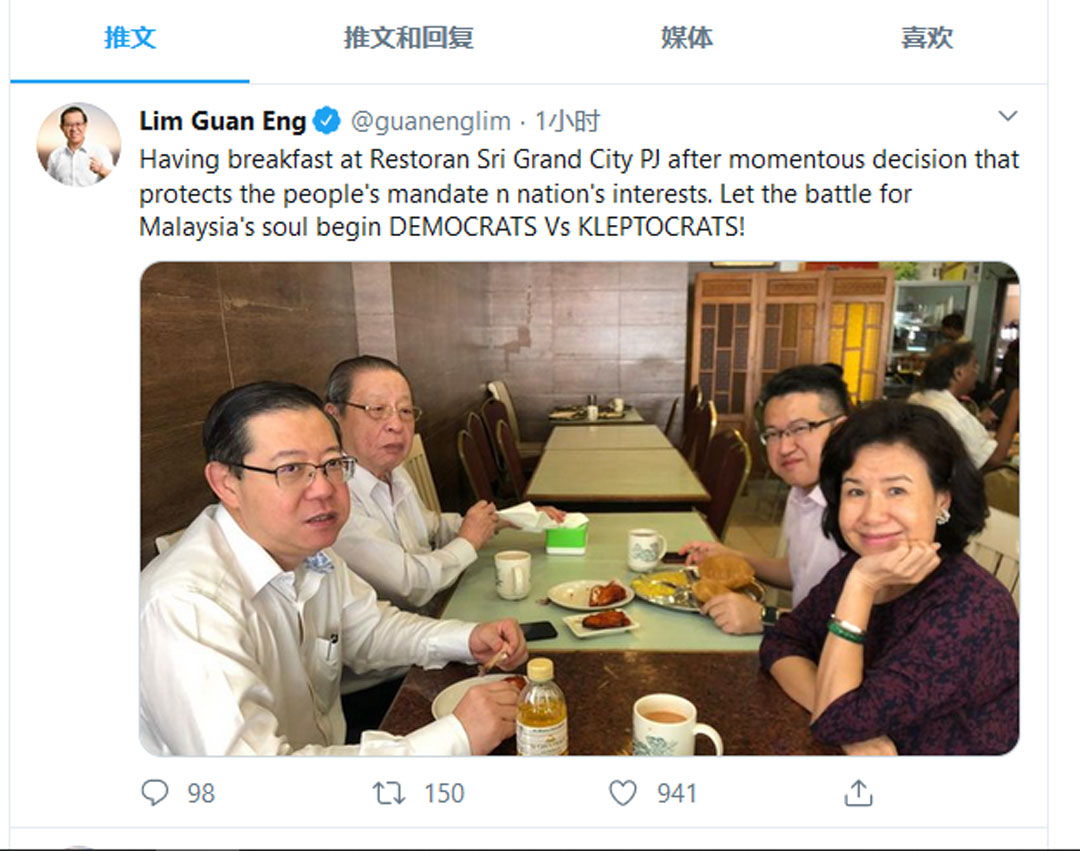
Task: Click the blue verified badge
Action: (326, 121)
